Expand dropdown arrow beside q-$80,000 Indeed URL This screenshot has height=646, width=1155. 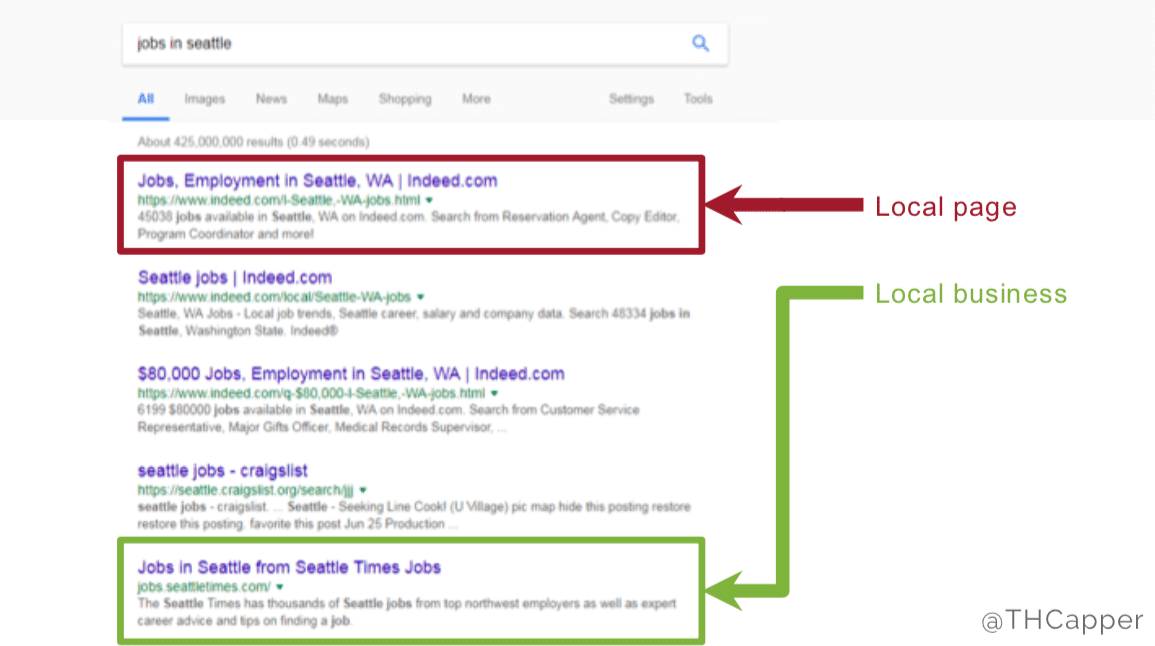tap(494, 394)
